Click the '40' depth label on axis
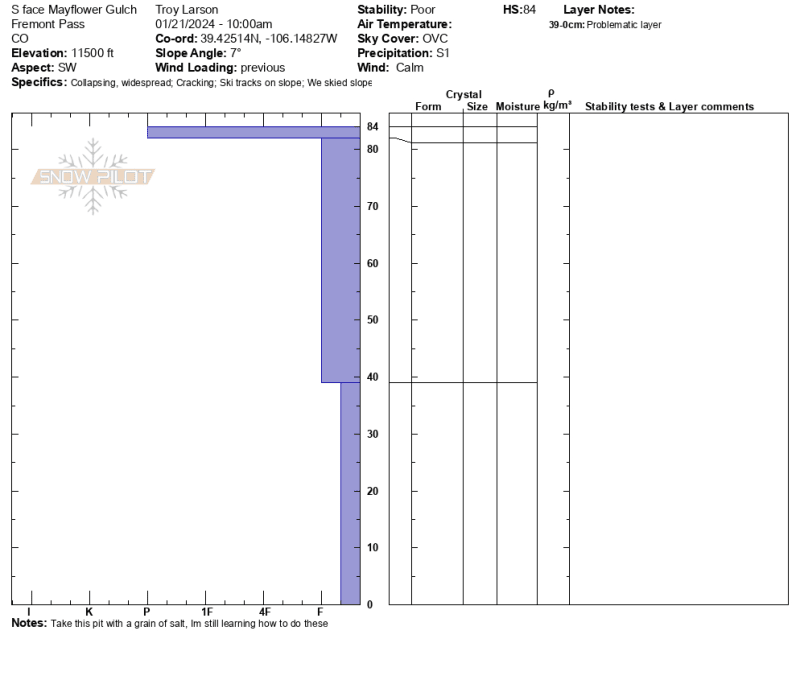Viewport: 800px width, 676px height. click(x=372, y=377)
